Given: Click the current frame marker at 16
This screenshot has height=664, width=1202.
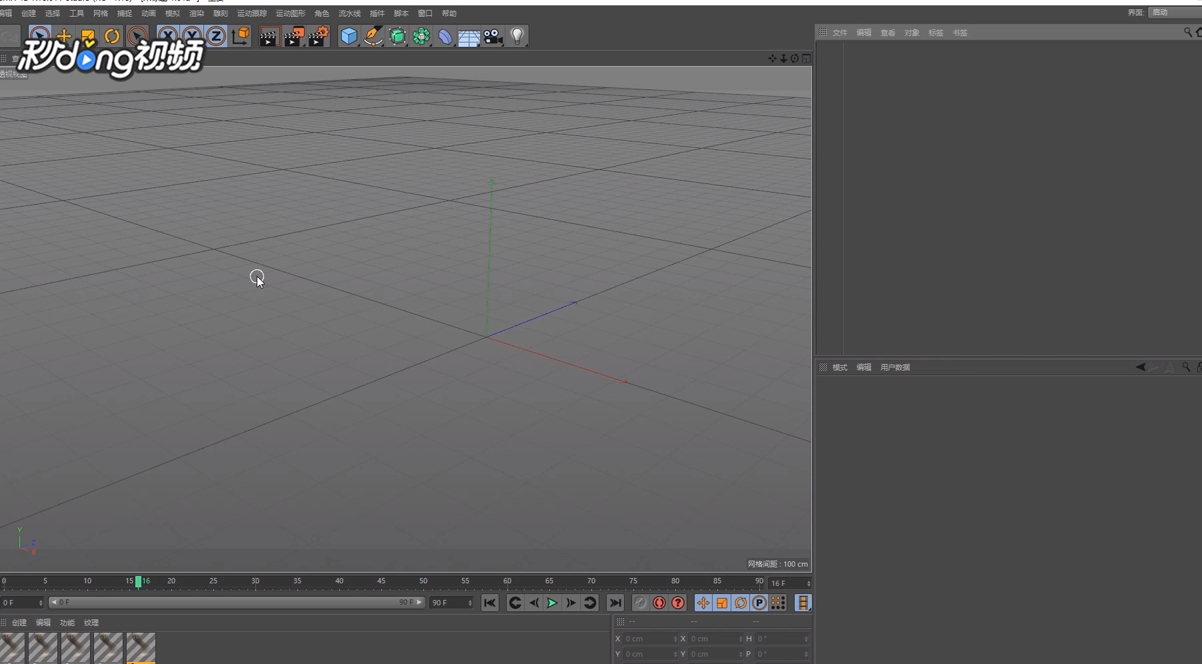Looking at the screenshot, I should click(x=139, y=581).
